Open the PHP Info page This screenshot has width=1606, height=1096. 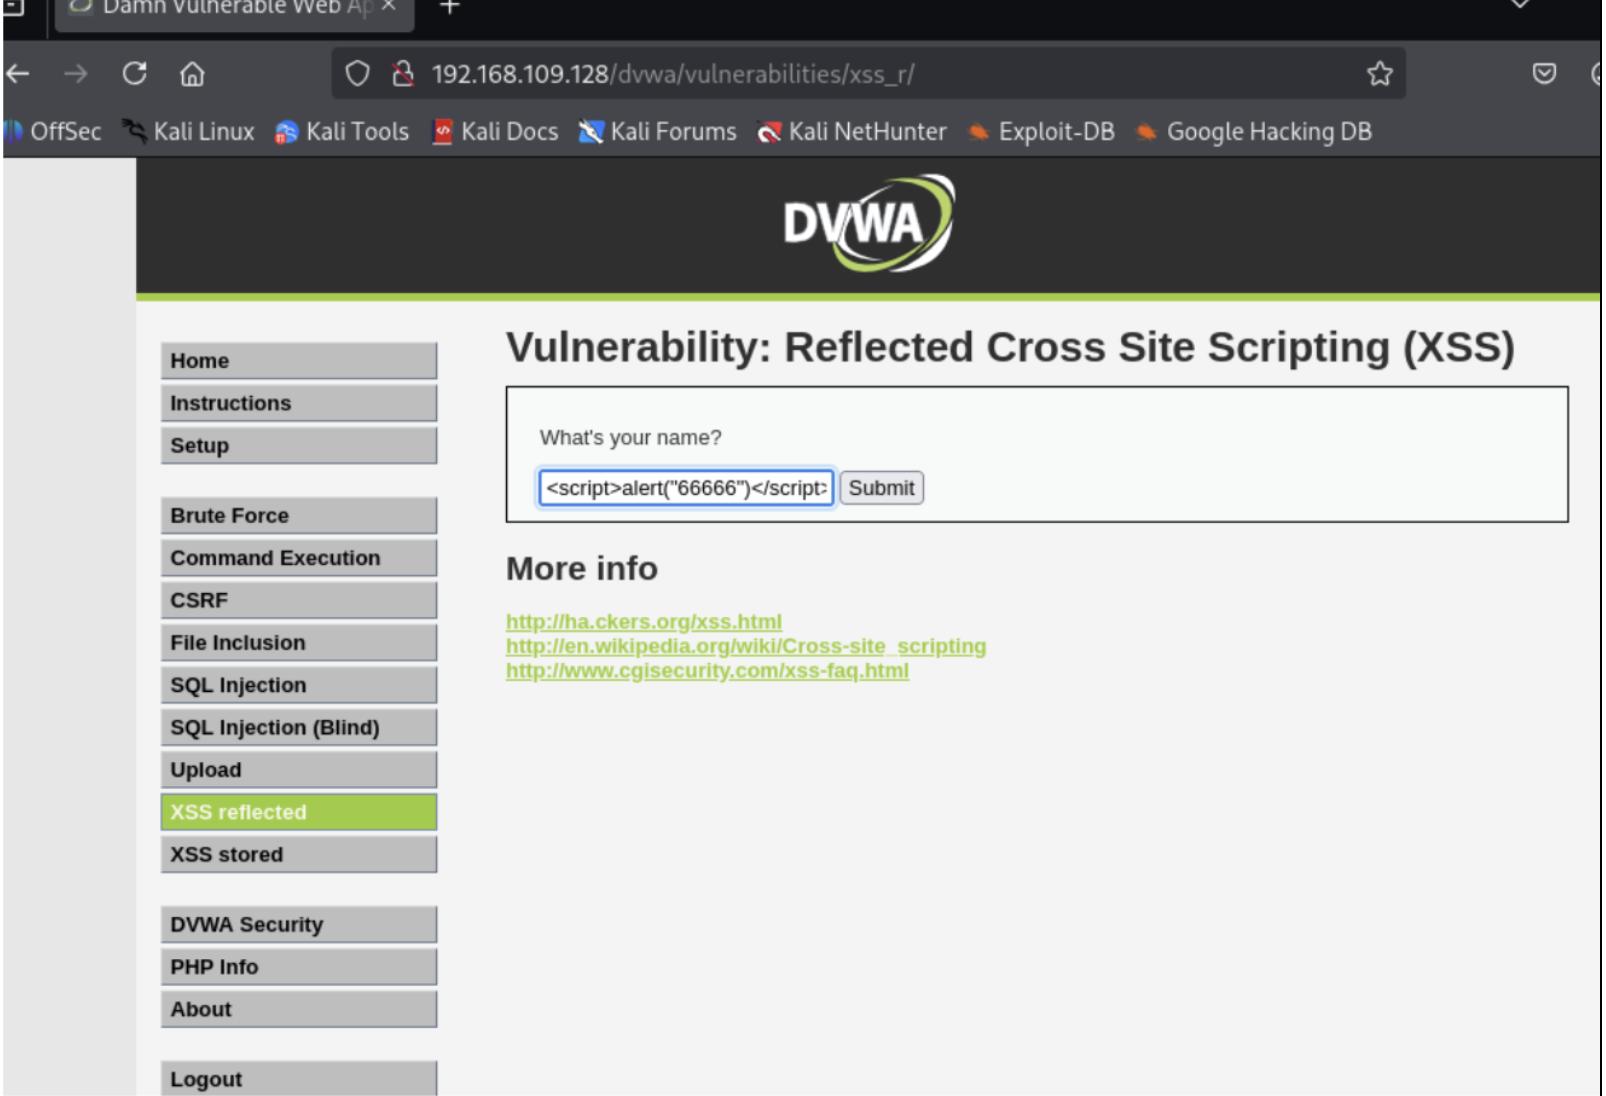click(x=299, y=967)
